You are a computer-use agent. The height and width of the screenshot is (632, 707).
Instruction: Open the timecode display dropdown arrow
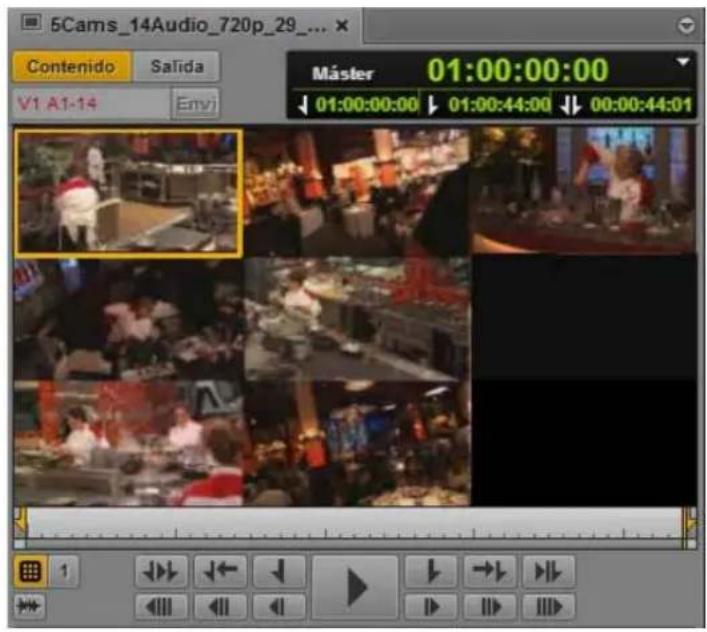[683, 62]
